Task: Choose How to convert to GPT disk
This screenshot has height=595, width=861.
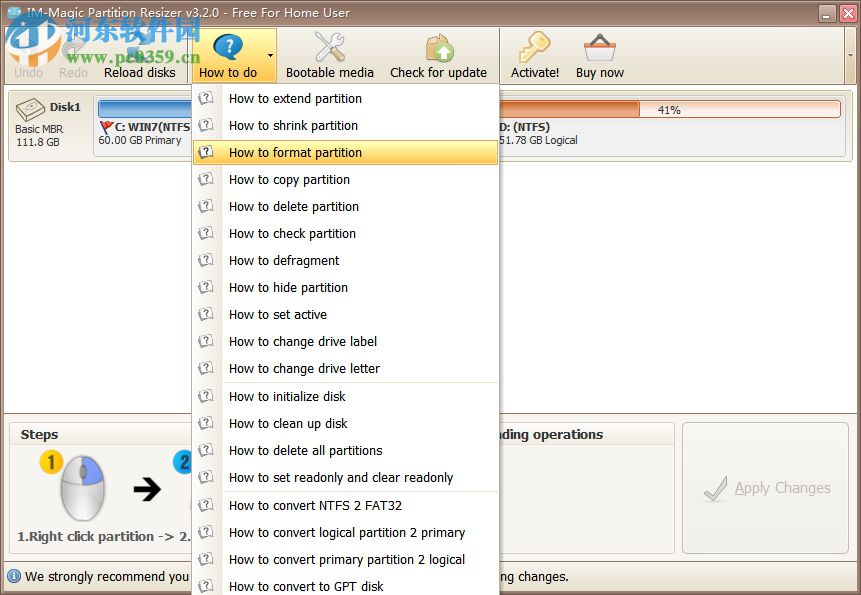Action: point(345,585)
